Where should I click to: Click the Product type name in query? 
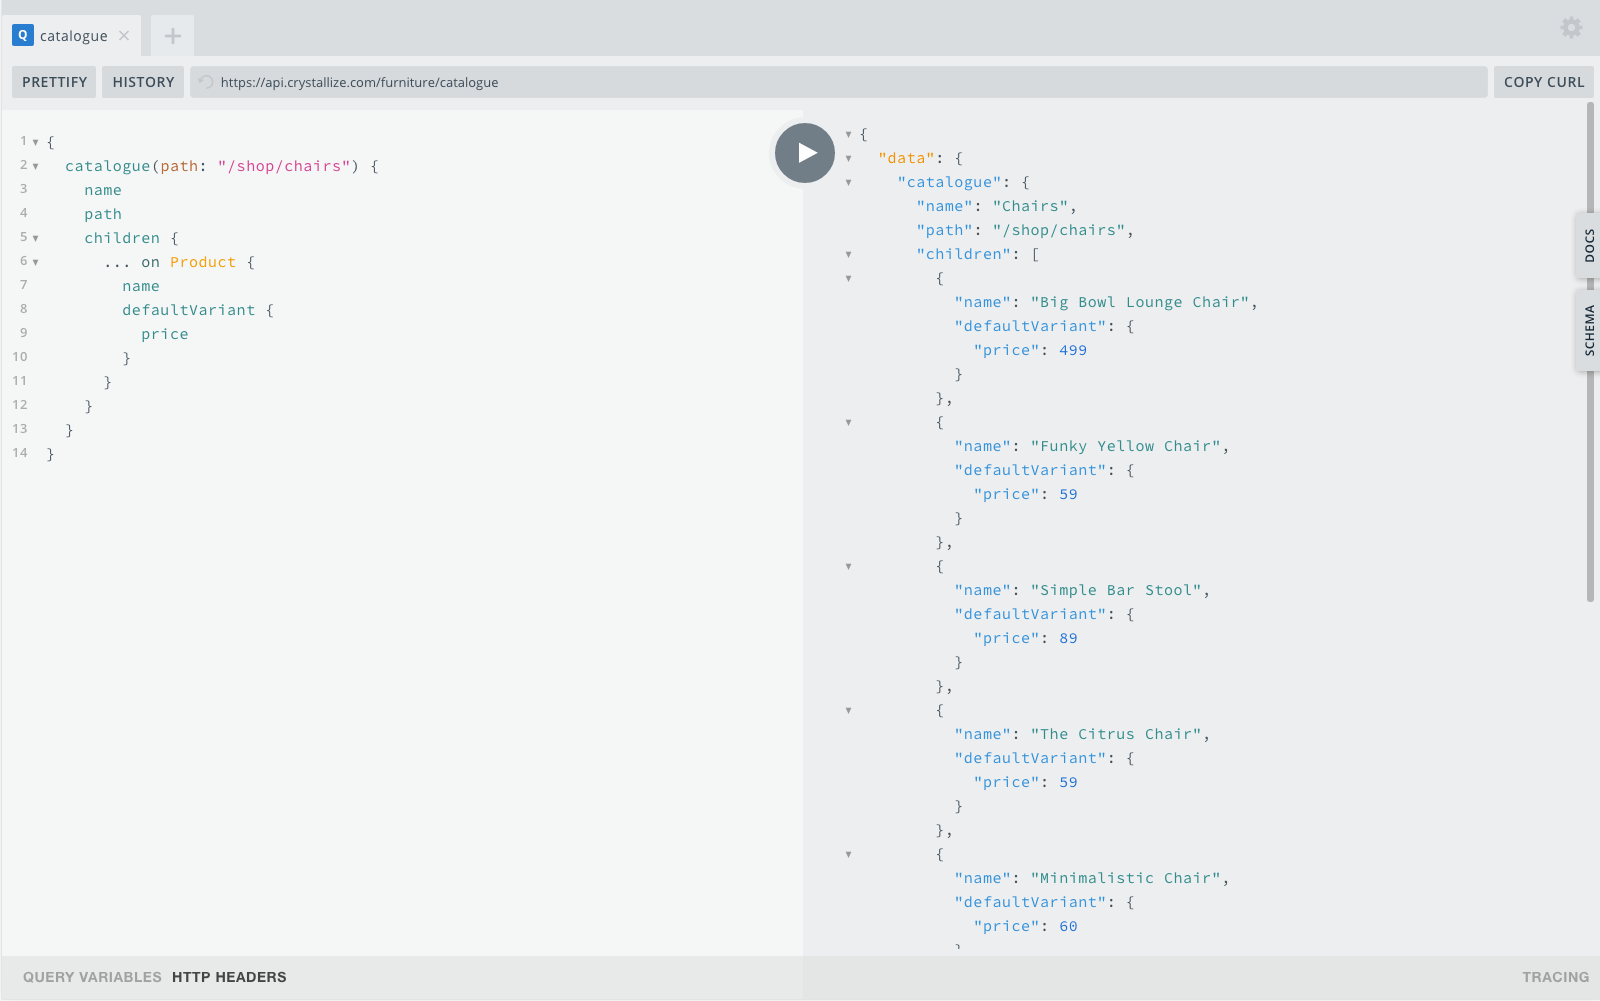[x=203, y=262]
